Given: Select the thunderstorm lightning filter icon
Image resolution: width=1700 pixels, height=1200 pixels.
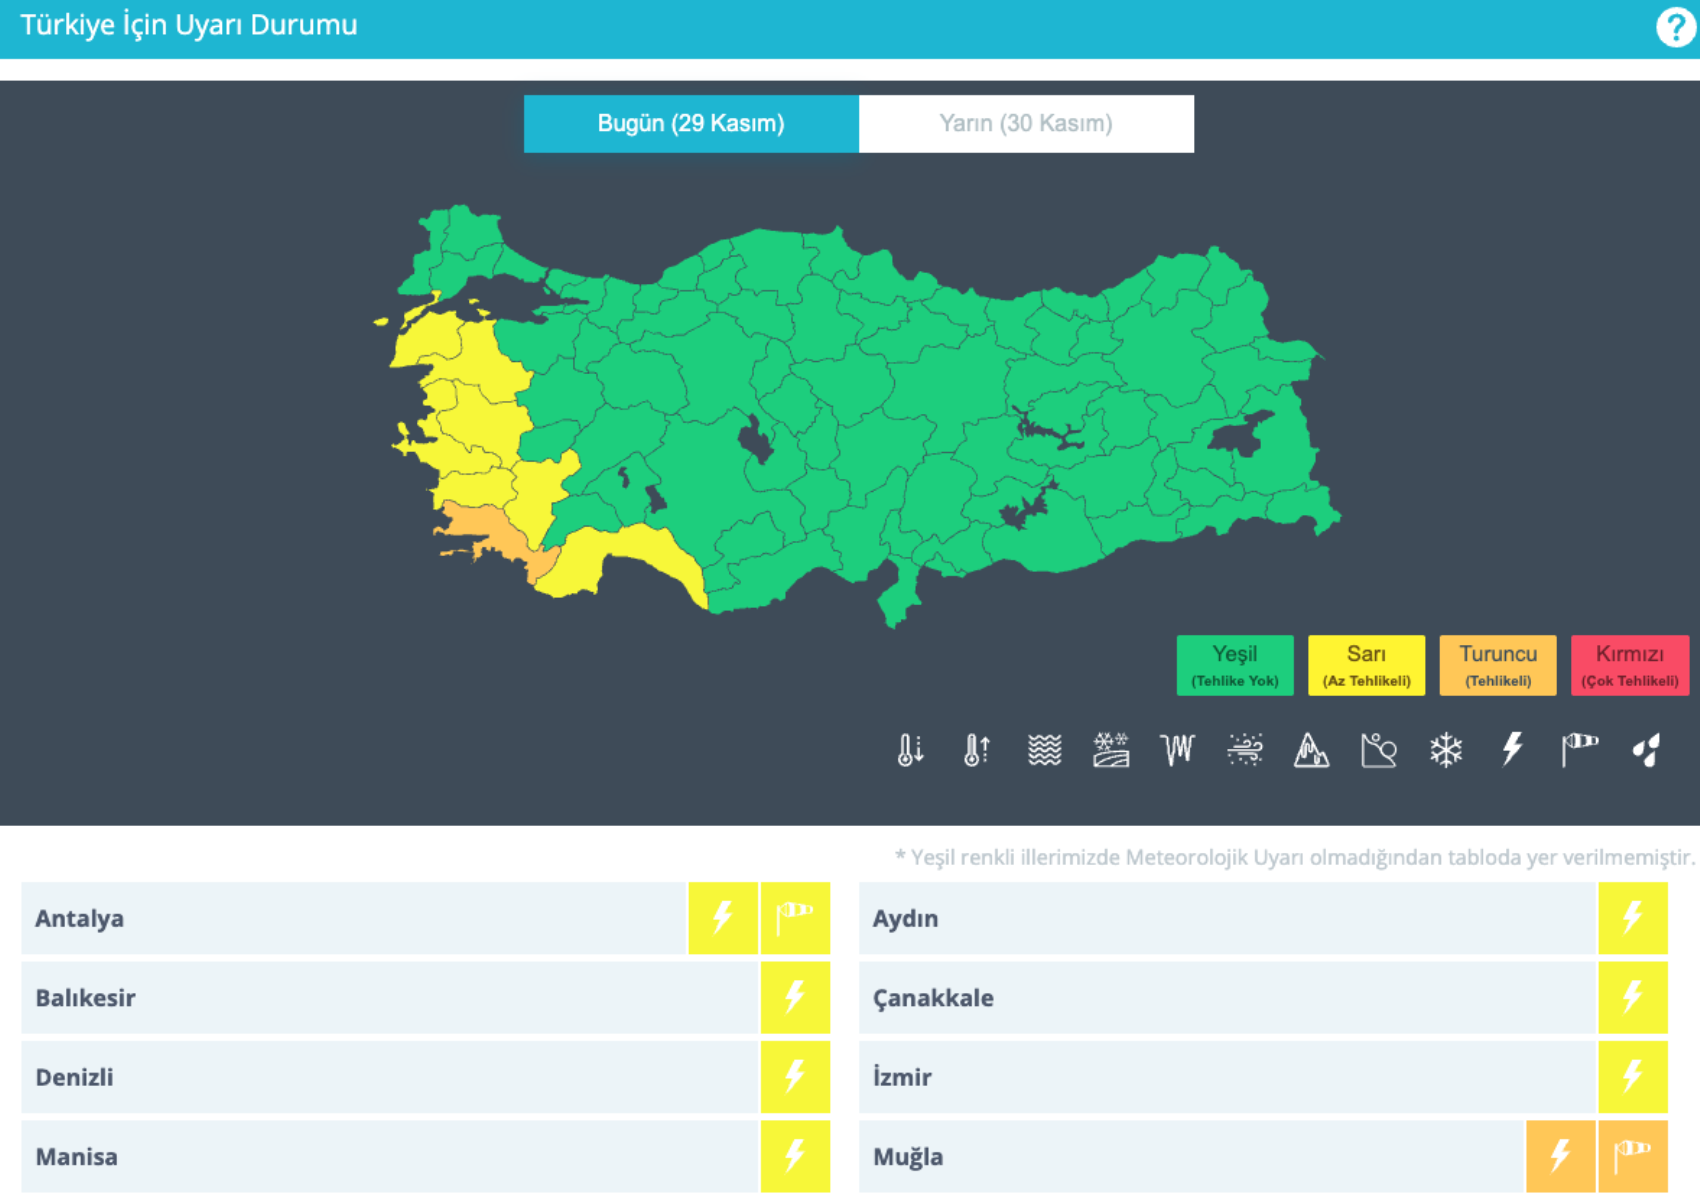Looking at the screenshot, I should tap(1512, 749).
